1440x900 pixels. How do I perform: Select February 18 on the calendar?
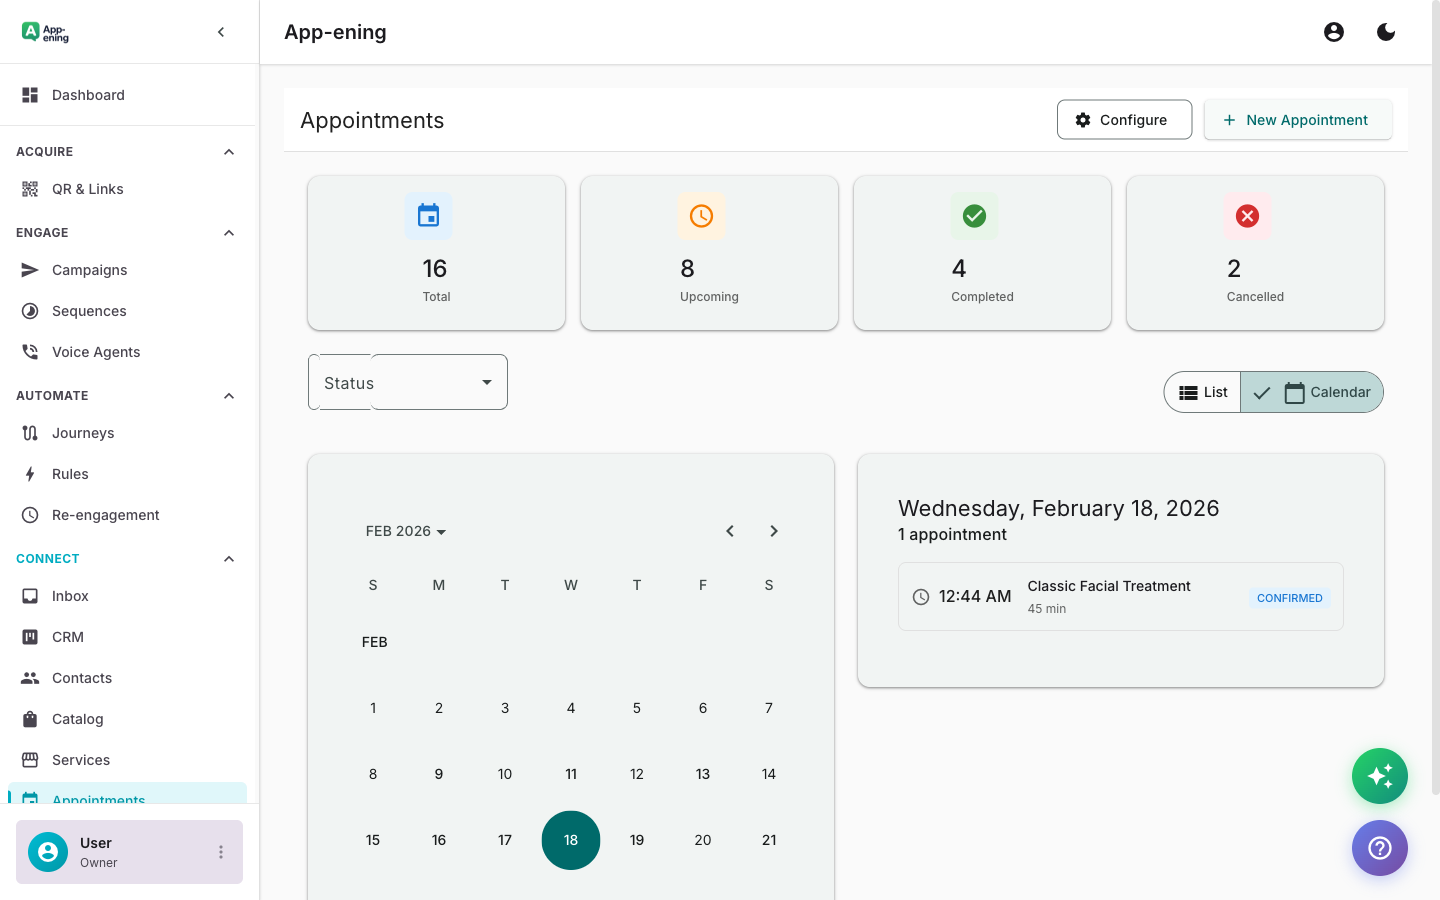tap(571, 840)
